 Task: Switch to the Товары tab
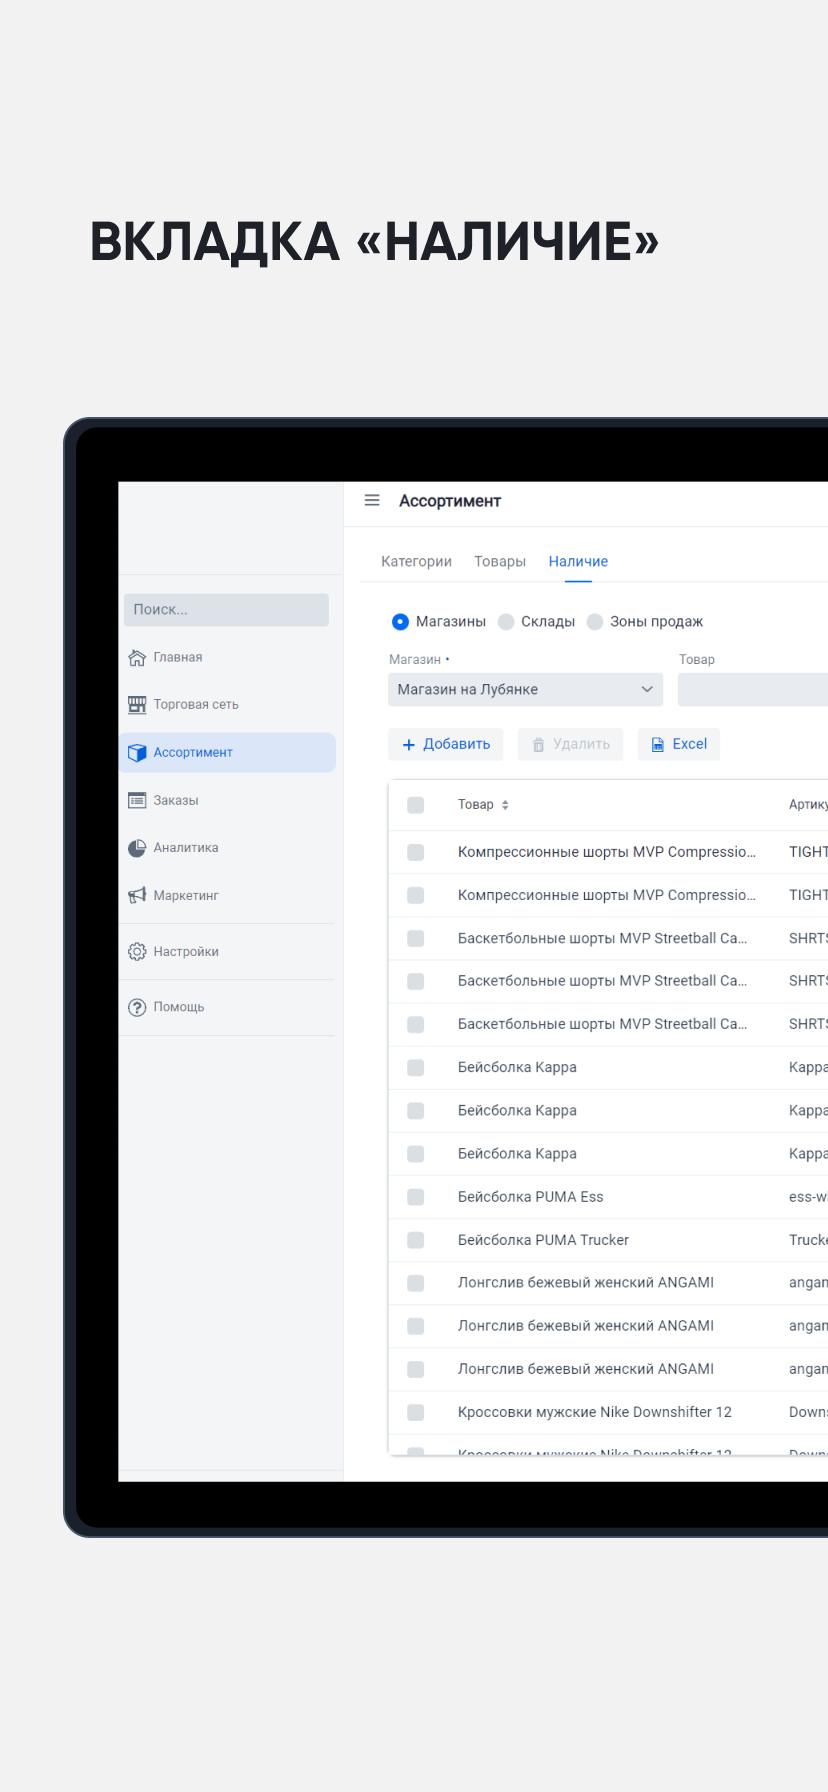click(500, 562)
